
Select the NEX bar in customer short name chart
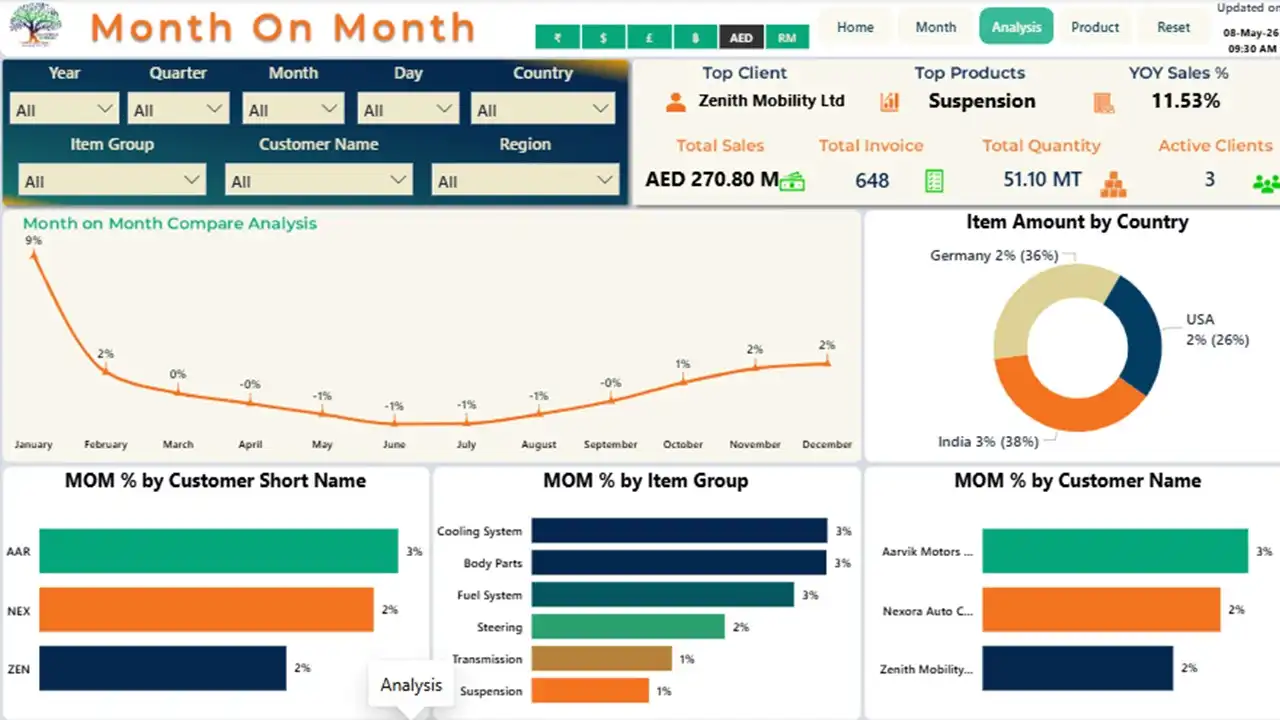point(206,609)
